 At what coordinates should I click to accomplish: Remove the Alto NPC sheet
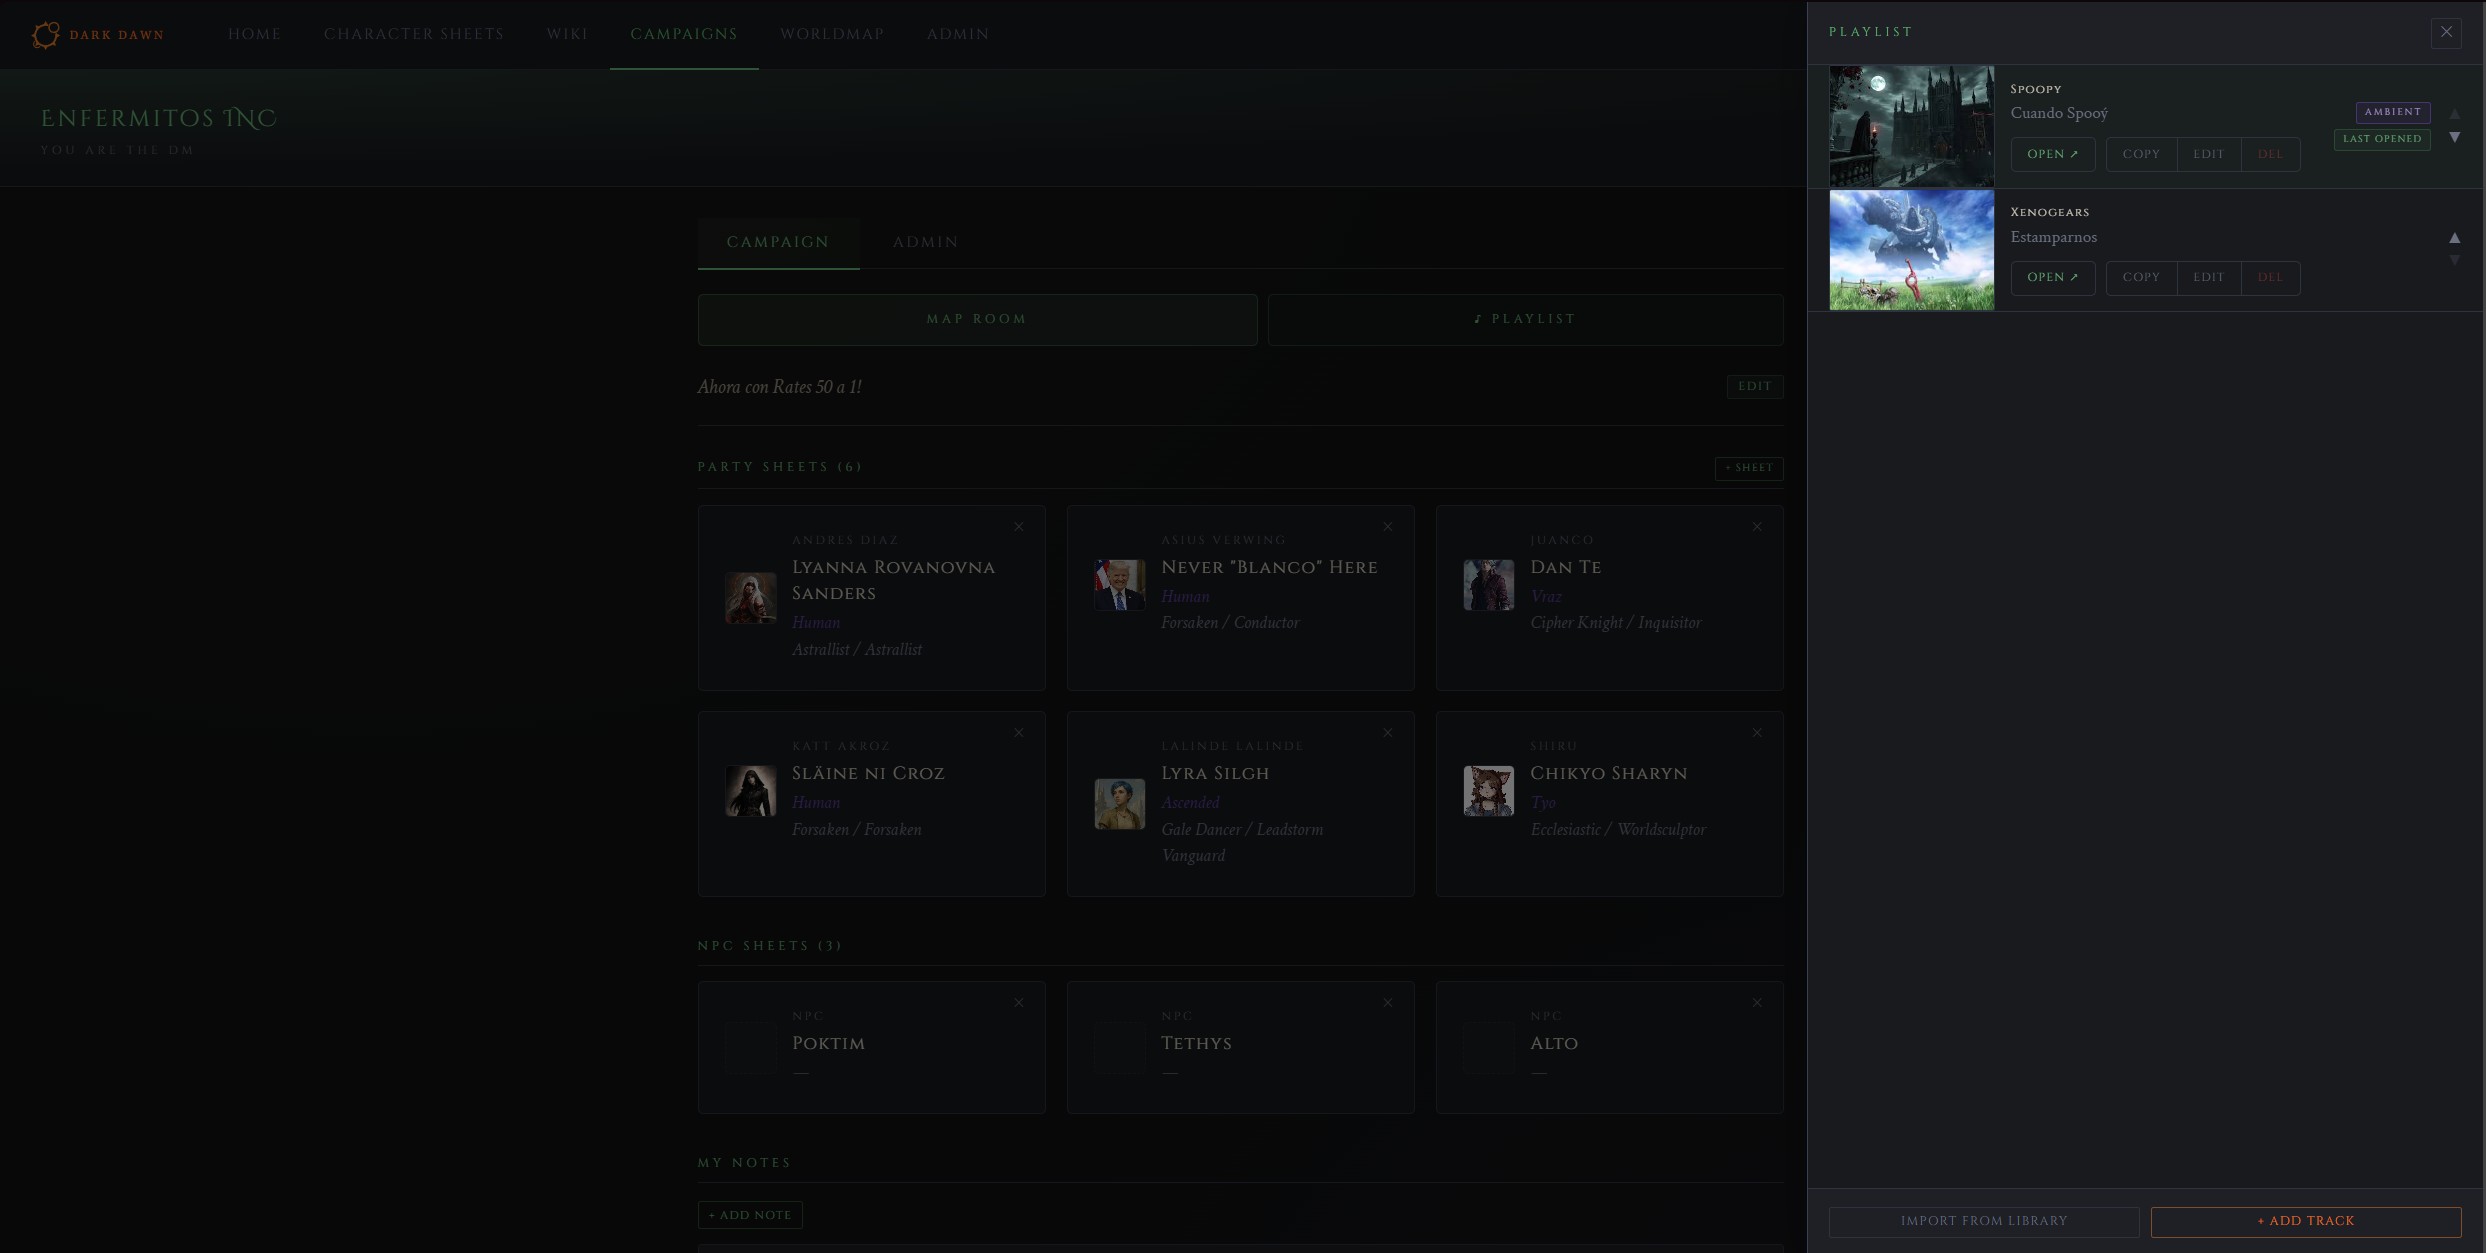[x=1756, y=1003]
